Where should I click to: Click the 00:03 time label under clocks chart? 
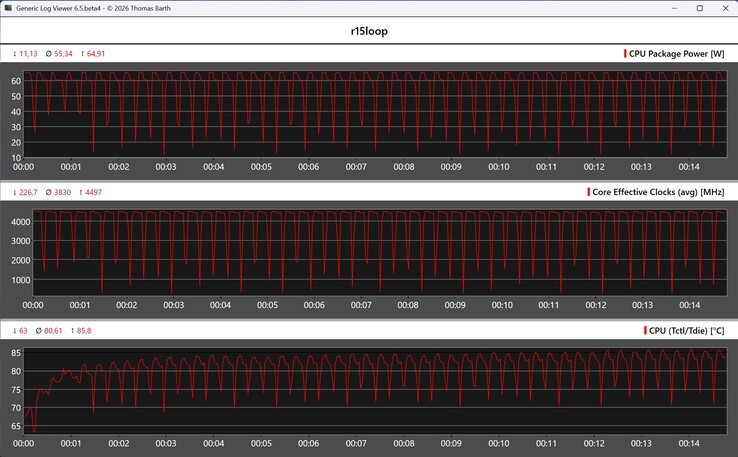coord(174,305)
